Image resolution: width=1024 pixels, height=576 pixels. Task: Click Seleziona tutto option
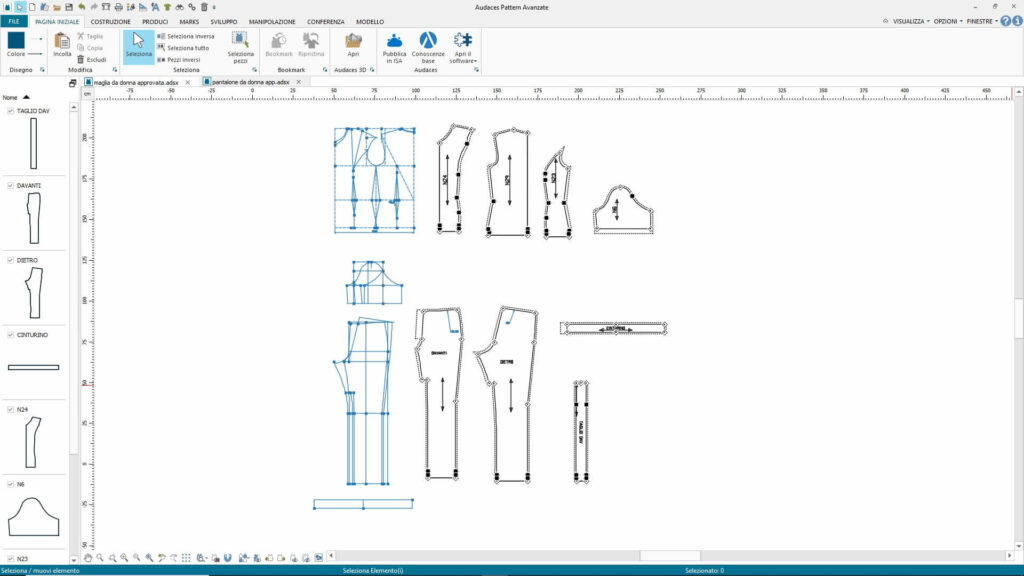pos(184,48)
